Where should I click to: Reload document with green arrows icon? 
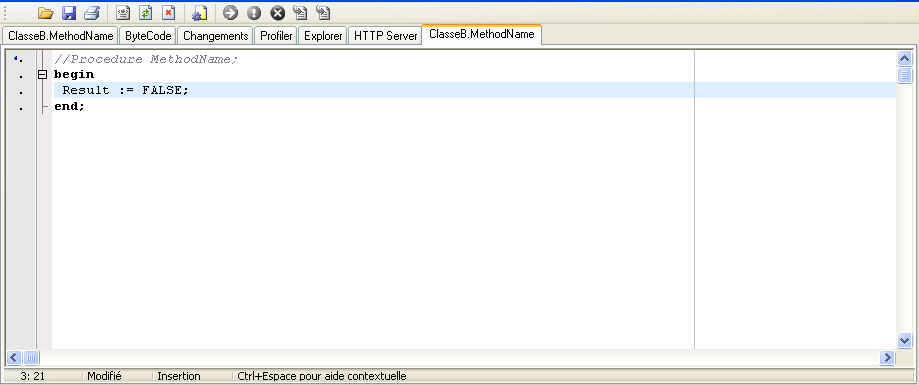point(146,12)
